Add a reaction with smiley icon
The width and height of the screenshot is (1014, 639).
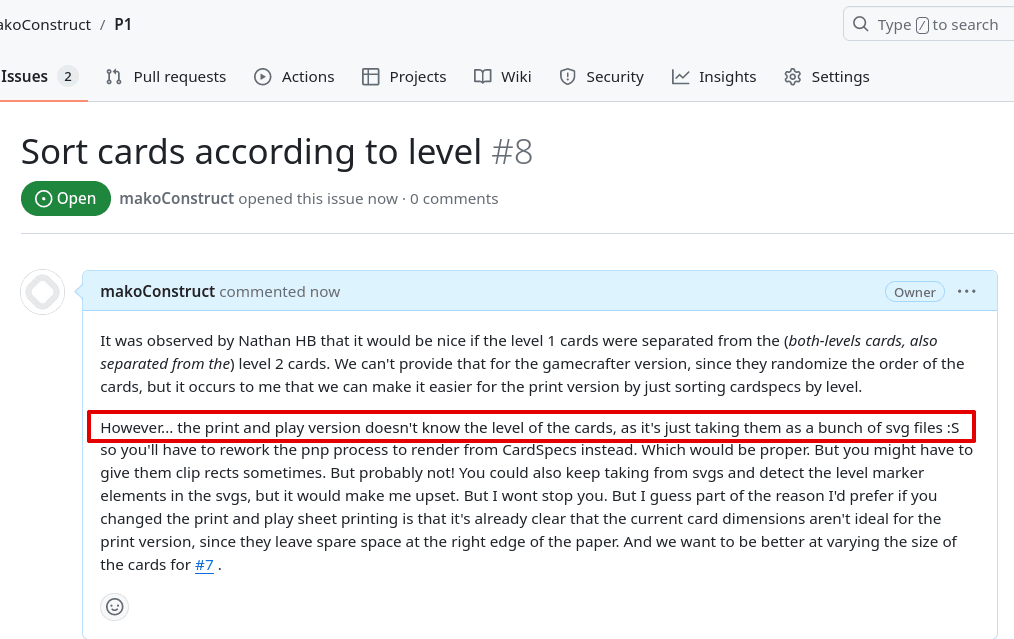pyautogui.click(x=114, y=607)
